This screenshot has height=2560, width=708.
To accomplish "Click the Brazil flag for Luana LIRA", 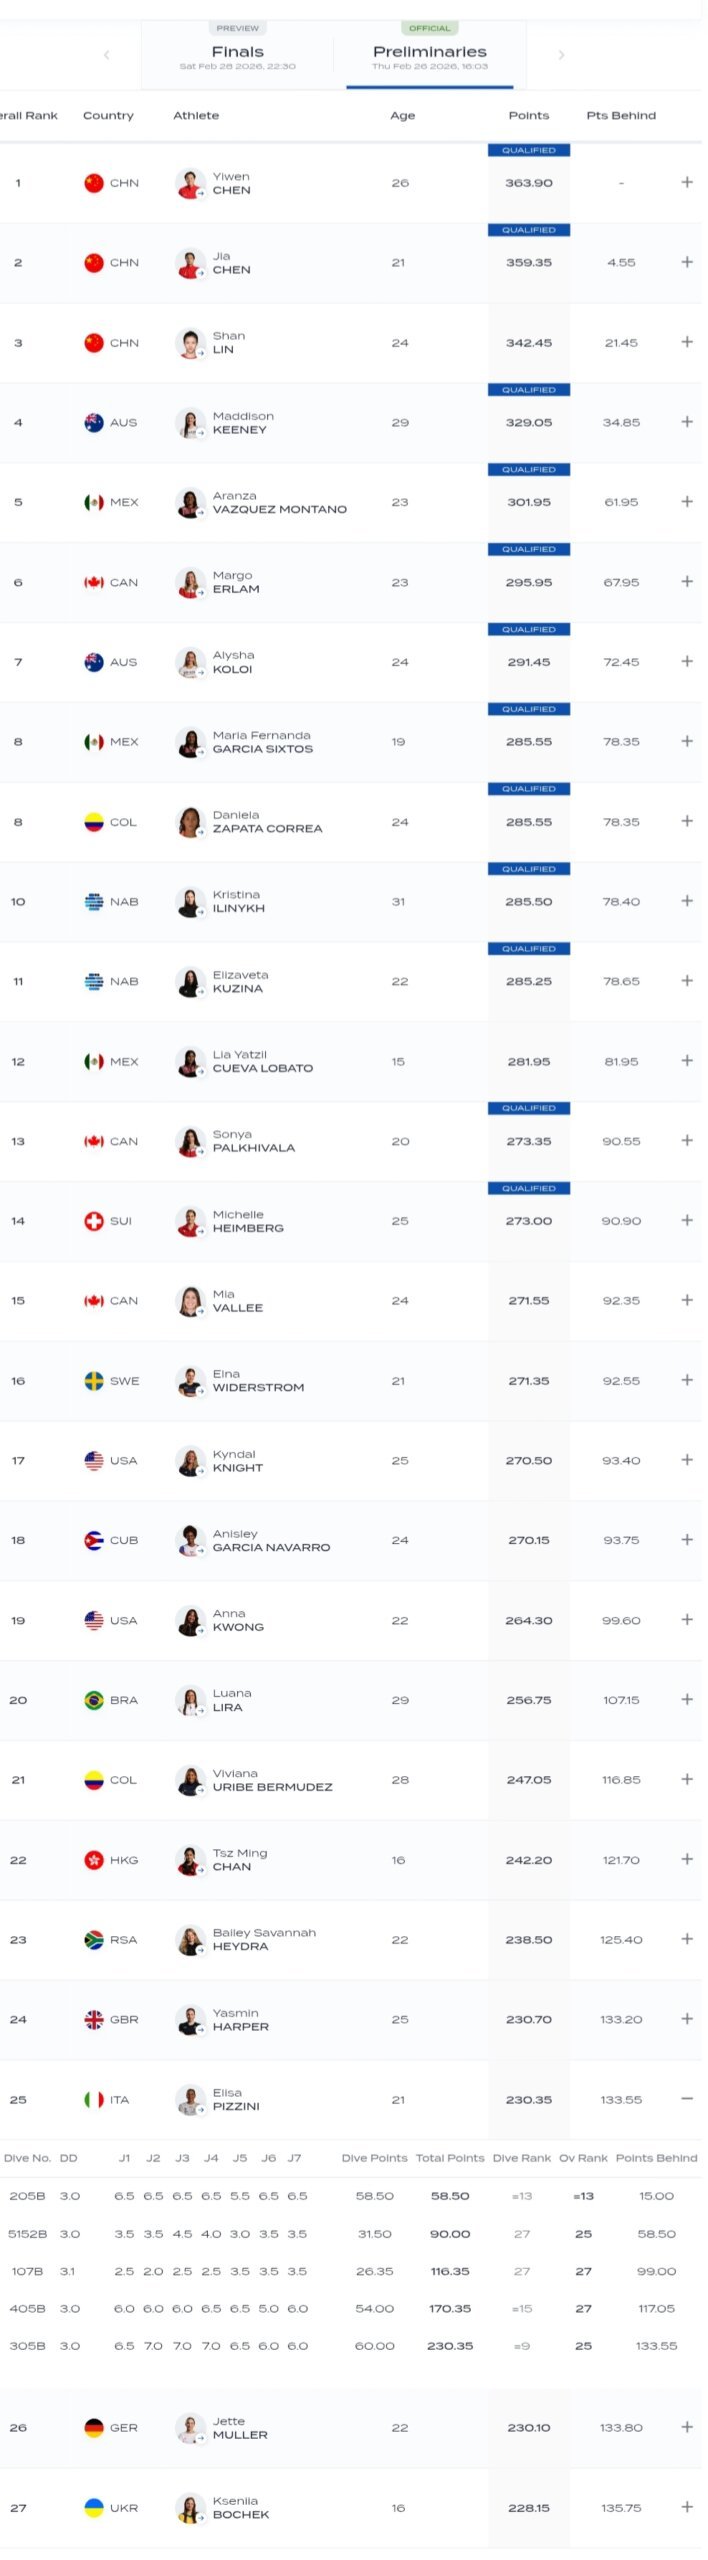I will (94, 1700).
